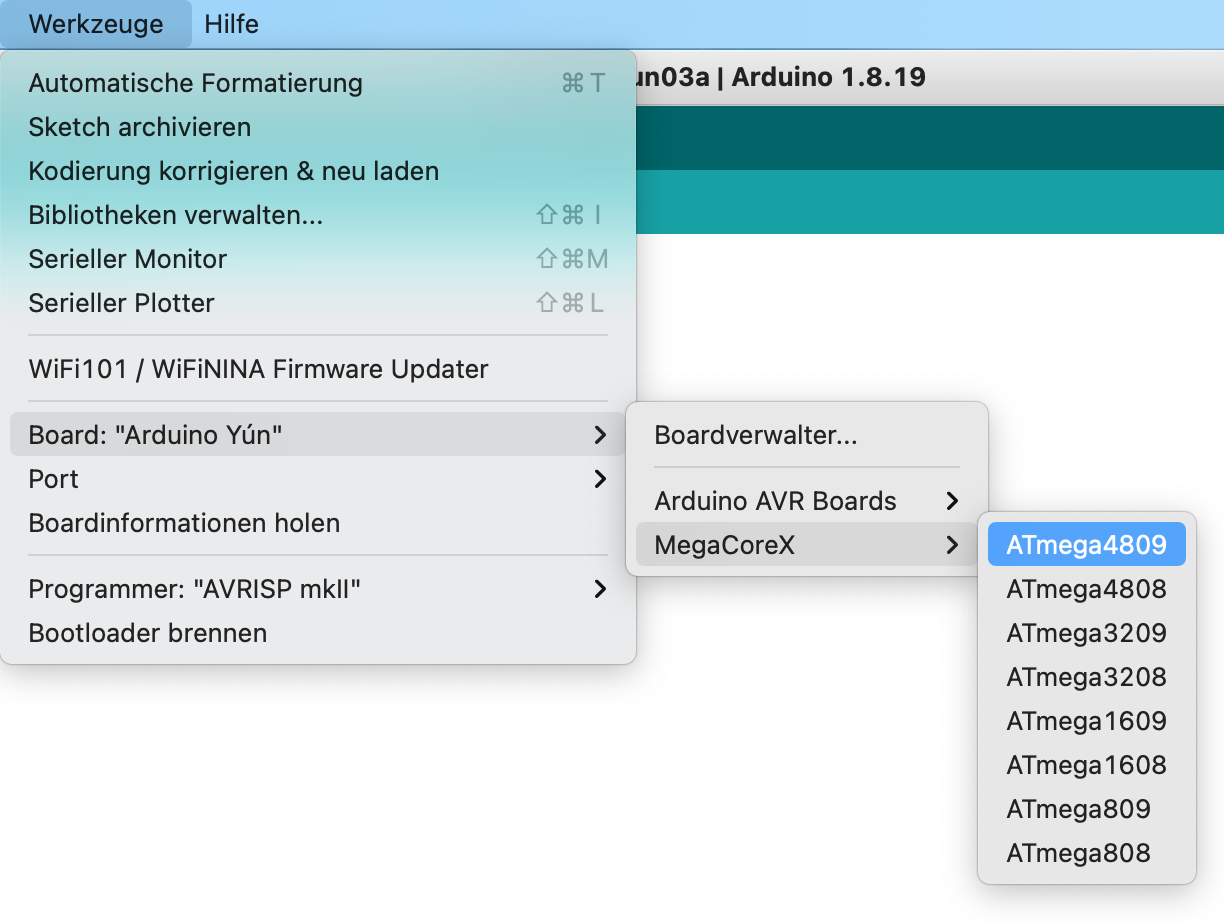Select the ATmega1609 board
Screen dimensions: 1224x922
pyautogui.click(x=1087, y=721)
